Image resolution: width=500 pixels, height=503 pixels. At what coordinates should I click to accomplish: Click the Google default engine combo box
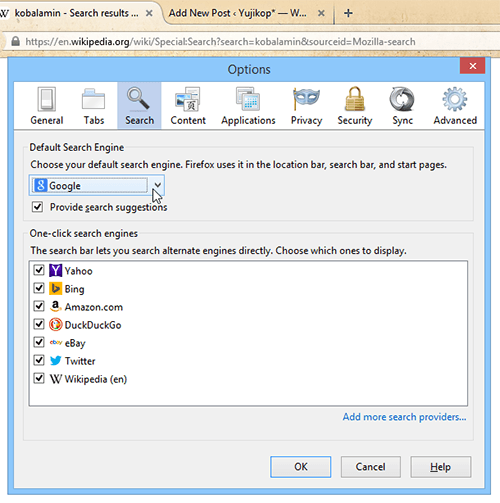(x=97, y=185)
